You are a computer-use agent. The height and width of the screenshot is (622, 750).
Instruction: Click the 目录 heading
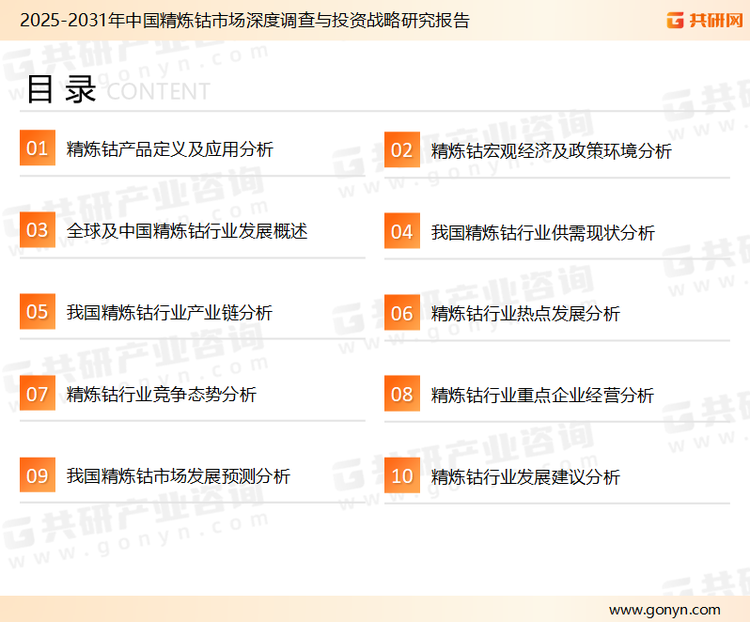[x=61, y=89]
